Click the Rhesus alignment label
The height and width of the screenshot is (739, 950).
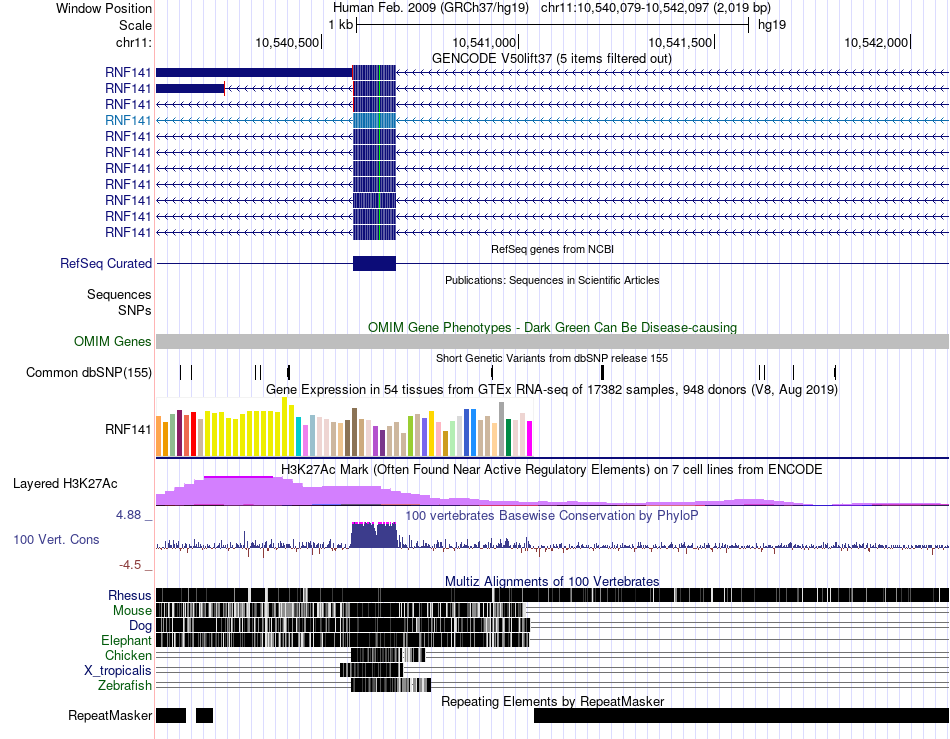click(130, 595)
